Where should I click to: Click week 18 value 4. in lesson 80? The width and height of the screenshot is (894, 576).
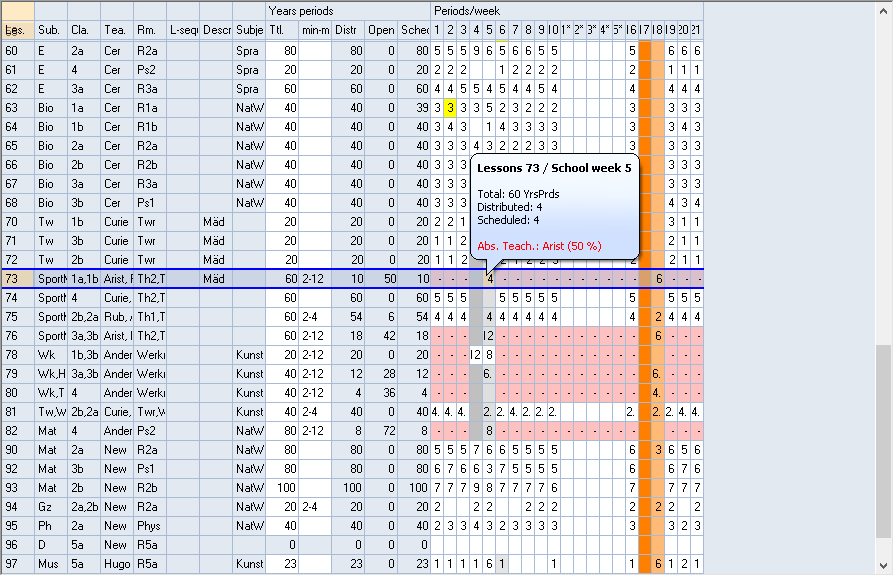pos(658,393)
